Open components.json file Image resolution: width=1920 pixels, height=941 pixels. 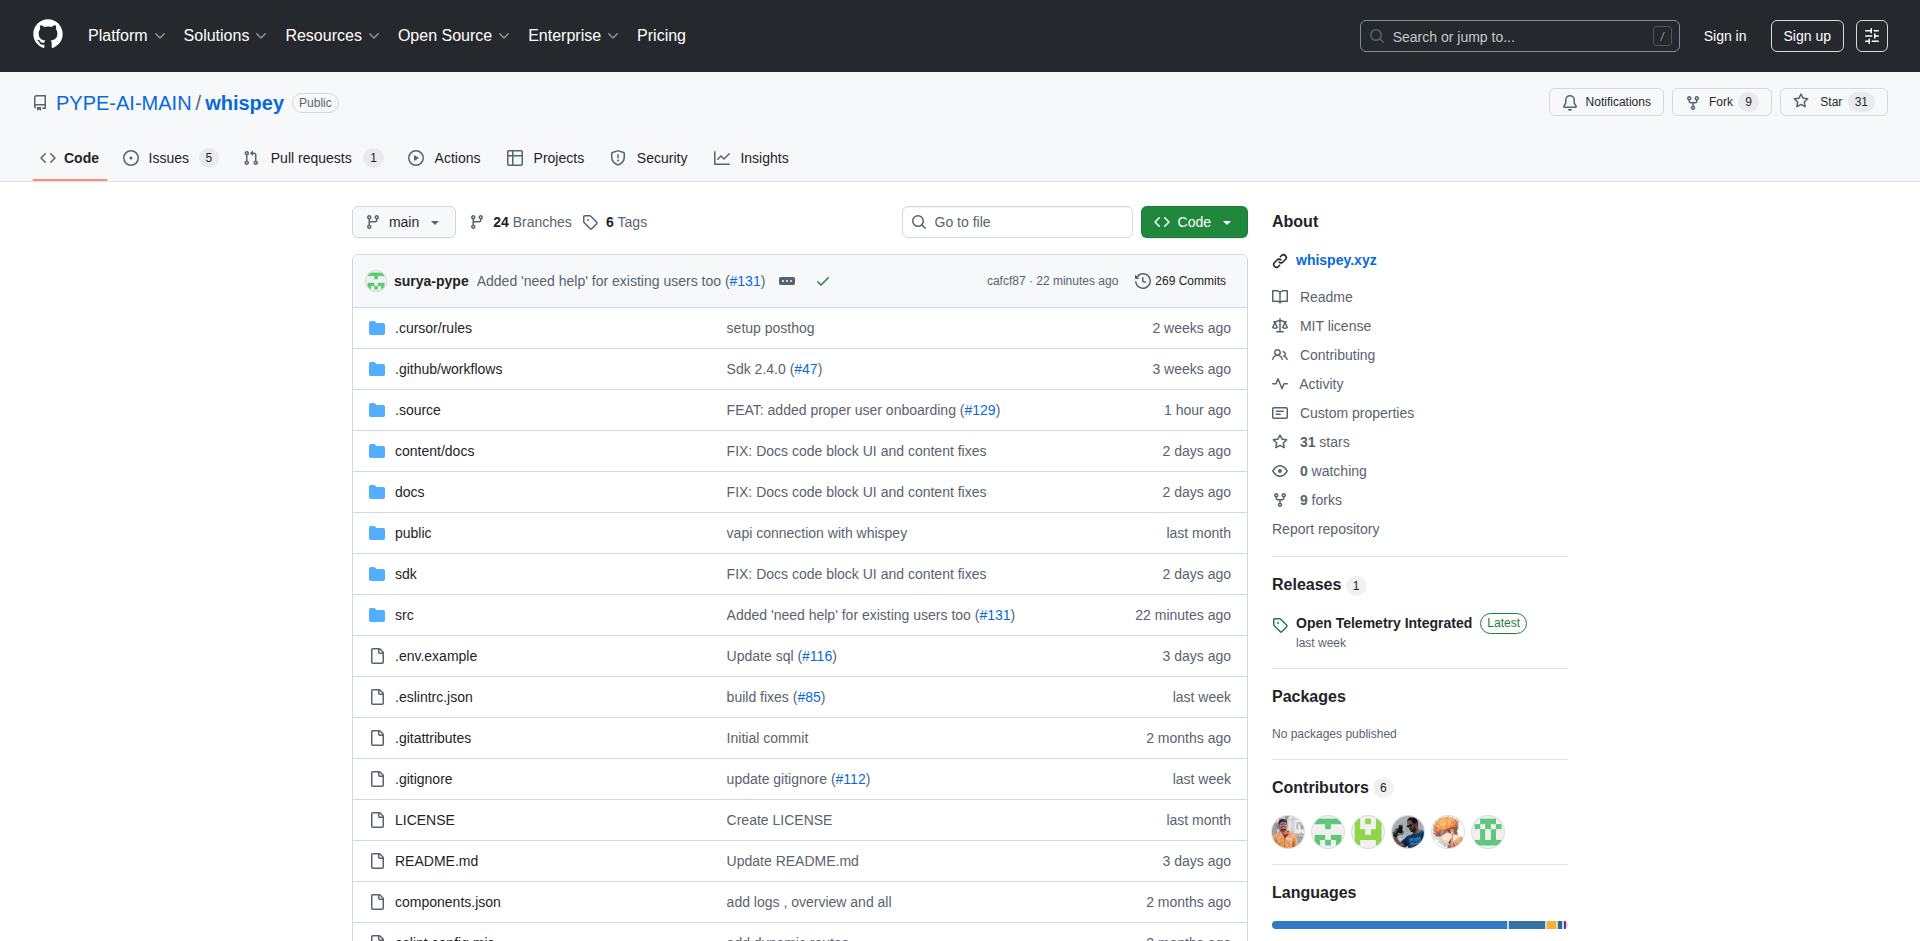click(x=448, y=902)
